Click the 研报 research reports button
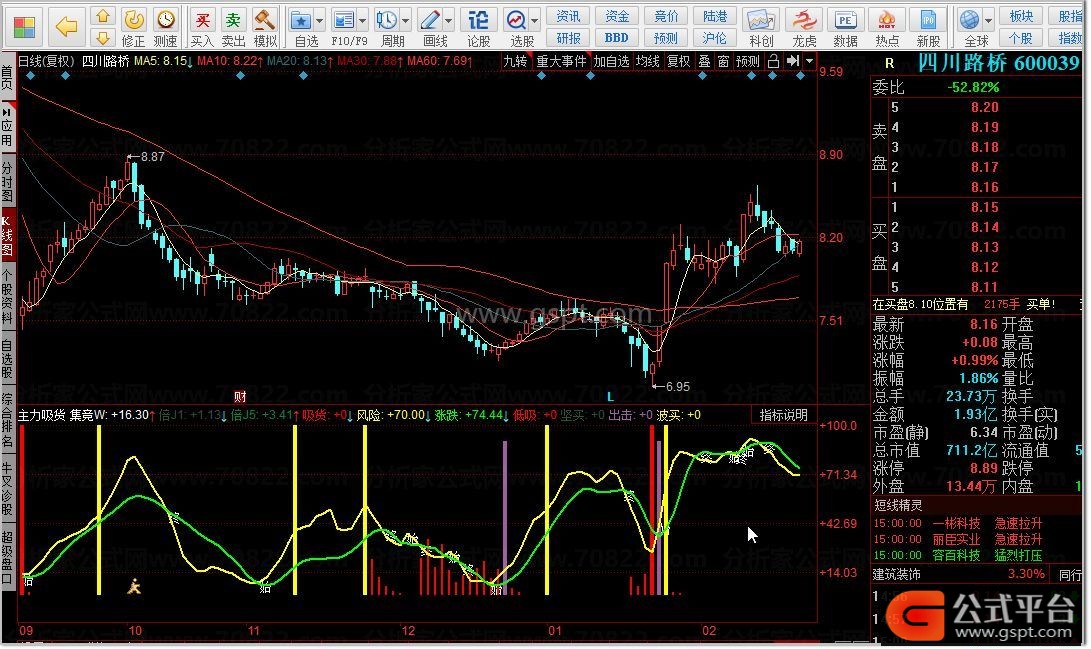Viewport: 1091px width, 649px height. pyautogui.click(x=568, y=38)
